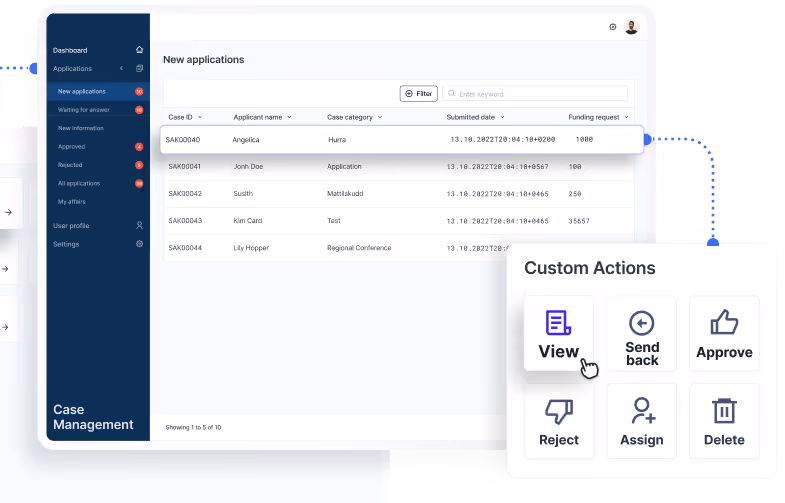The width and height of the screenshot is (785, 503).
Task: Click the Send back action label
Action: (x=642, y=353)
